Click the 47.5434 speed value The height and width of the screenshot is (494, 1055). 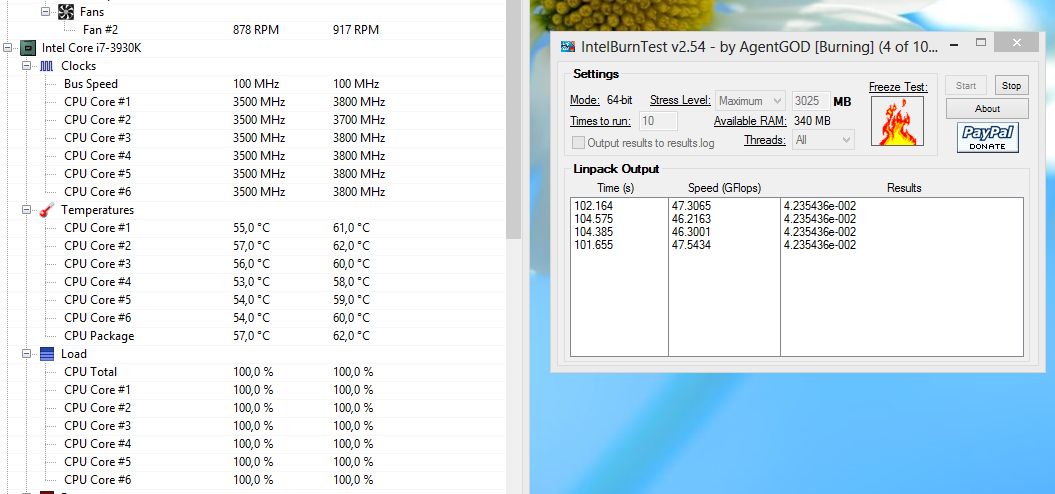691,245
